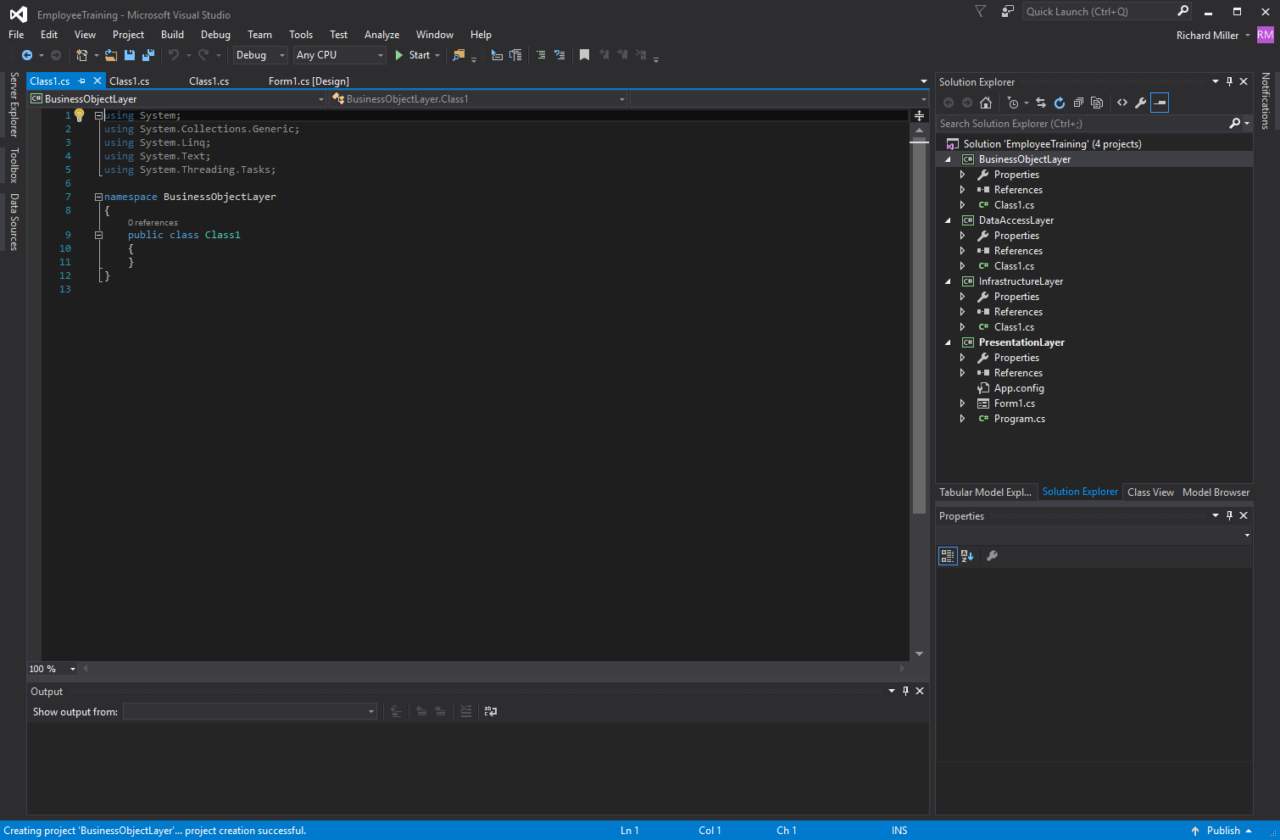Open the Debug configuration dropdown
This screenshot has width=1280, height=840.
coord(260,55)
